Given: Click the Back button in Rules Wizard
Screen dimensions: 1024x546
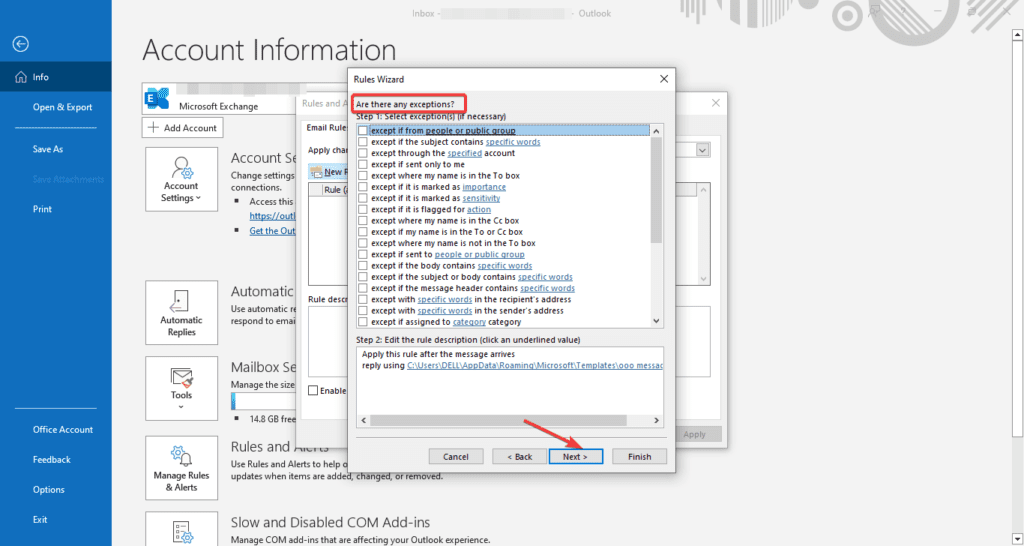Looking at the screenshot, I should click(x=520, y=457).
